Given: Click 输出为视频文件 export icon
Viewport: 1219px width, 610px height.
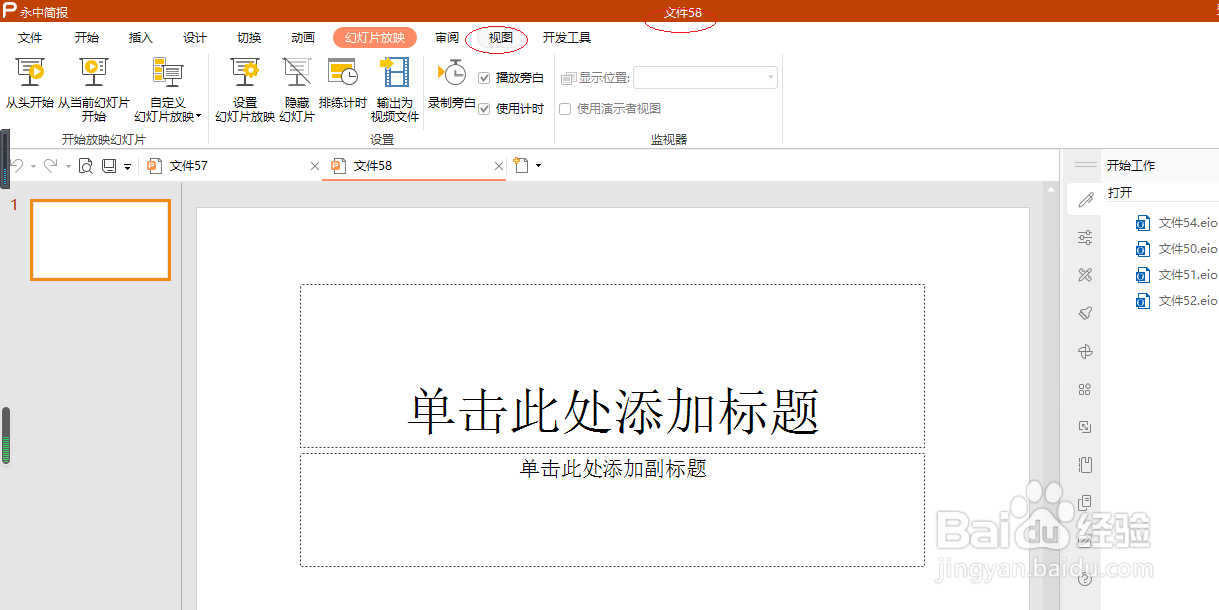Looking at the screenshot, I should tap(395, 74).
